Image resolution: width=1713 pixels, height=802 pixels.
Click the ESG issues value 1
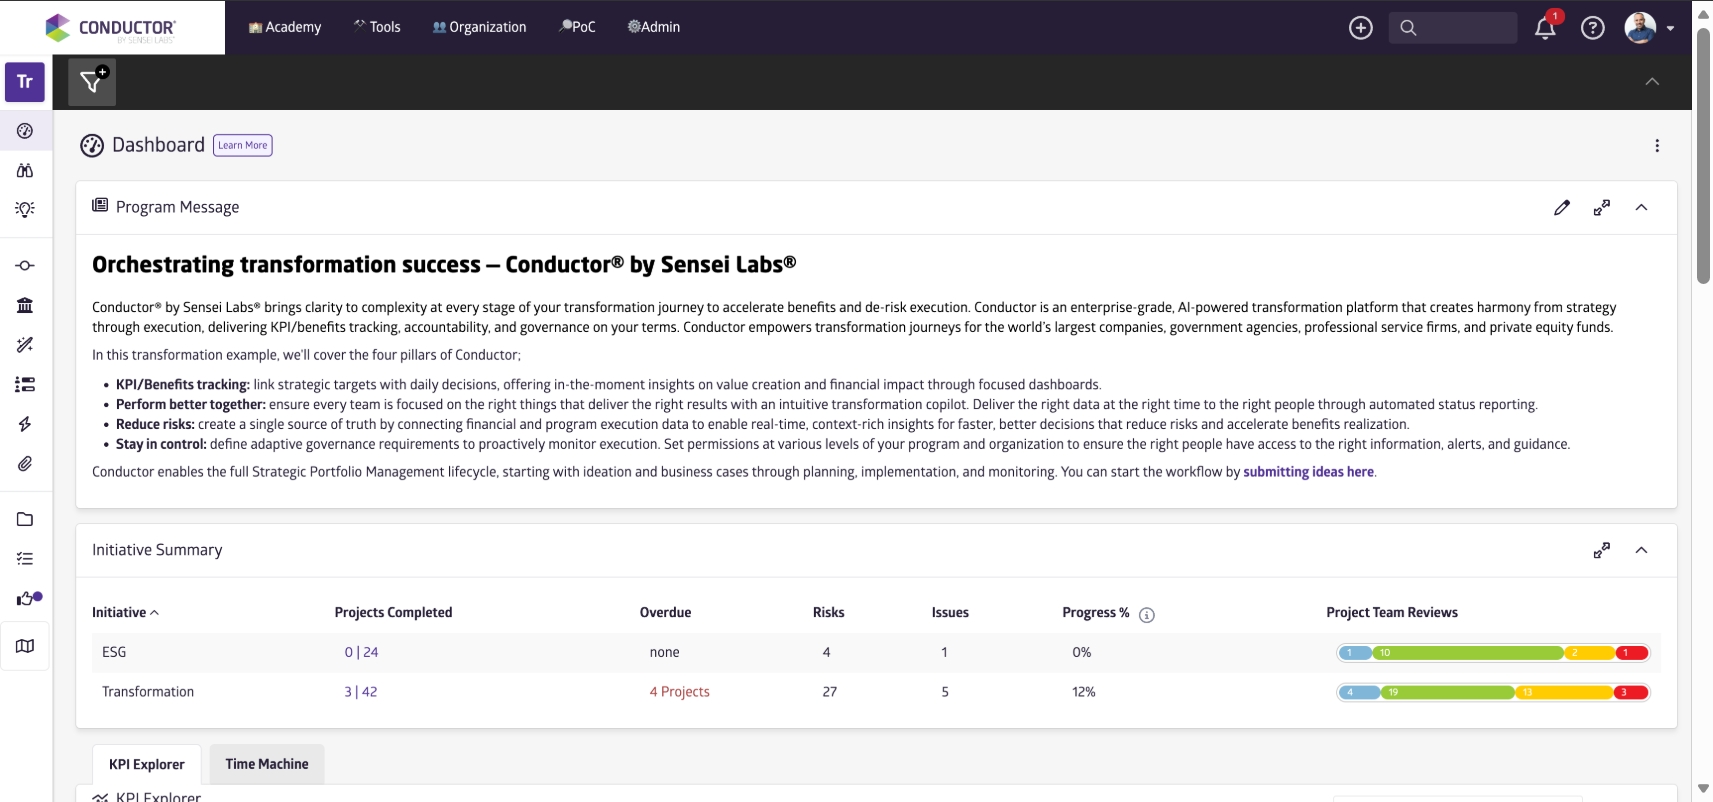[944, 652]
